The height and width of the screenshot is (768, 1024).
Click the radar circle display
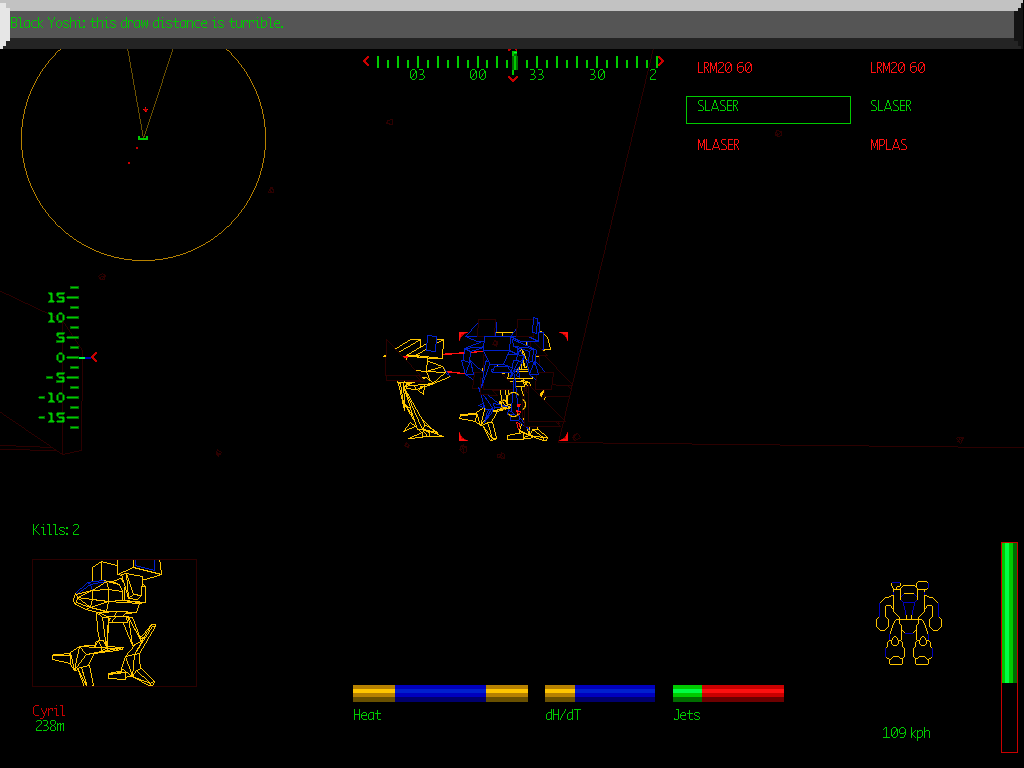(145, 150)
